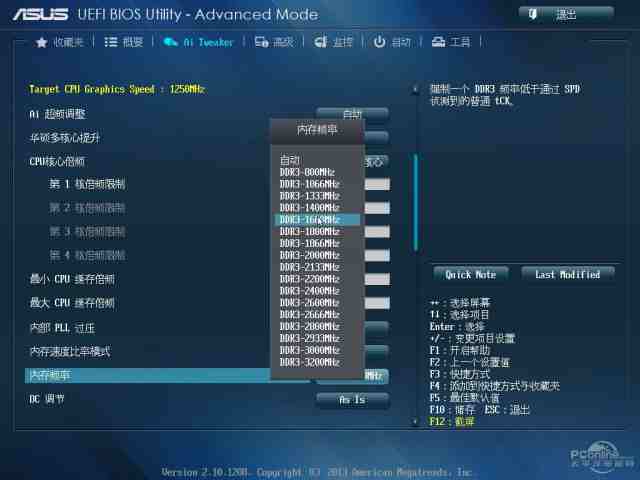Select the 内部 PLL 过压 row label
This screenshot has height=480, width=640.
[x=62, y=328]
